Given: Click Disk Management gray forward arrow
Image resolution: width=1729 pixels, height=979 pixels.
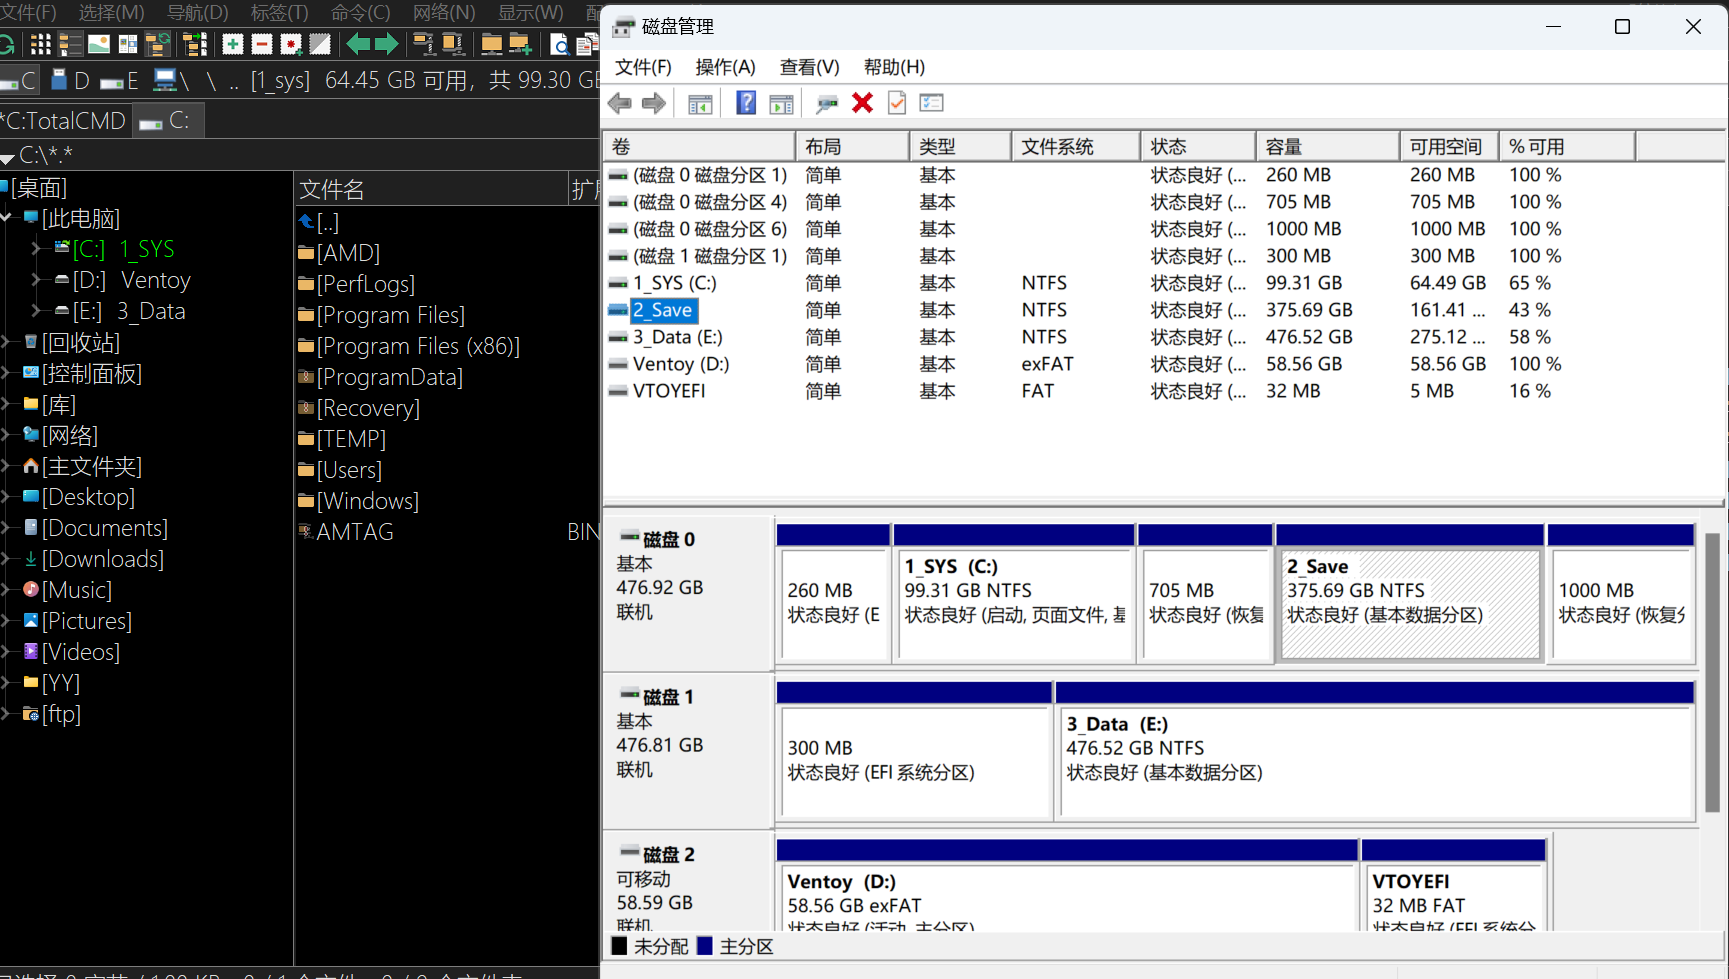Looking at the screenshot, I should pos(654,103).
